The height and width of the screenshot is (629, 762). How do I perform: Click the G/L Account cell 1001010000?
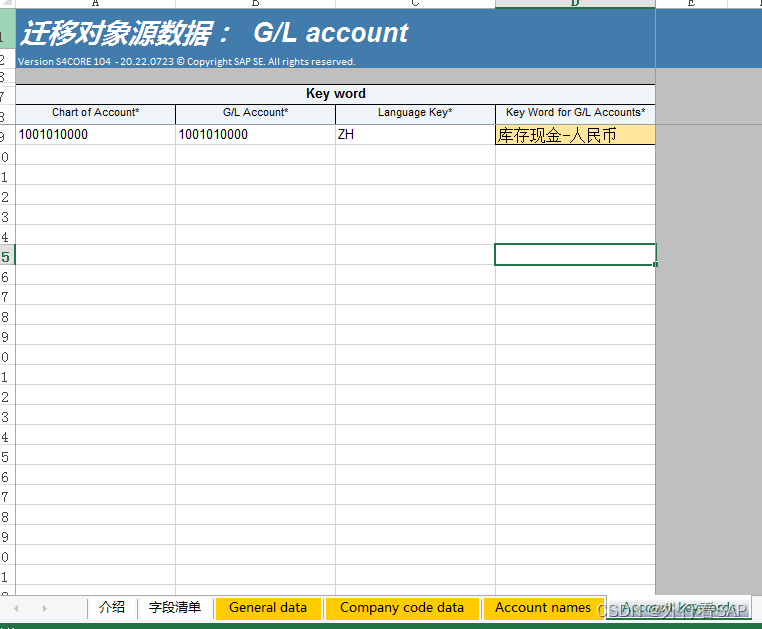pyautogui.click(x=255, y=135)
